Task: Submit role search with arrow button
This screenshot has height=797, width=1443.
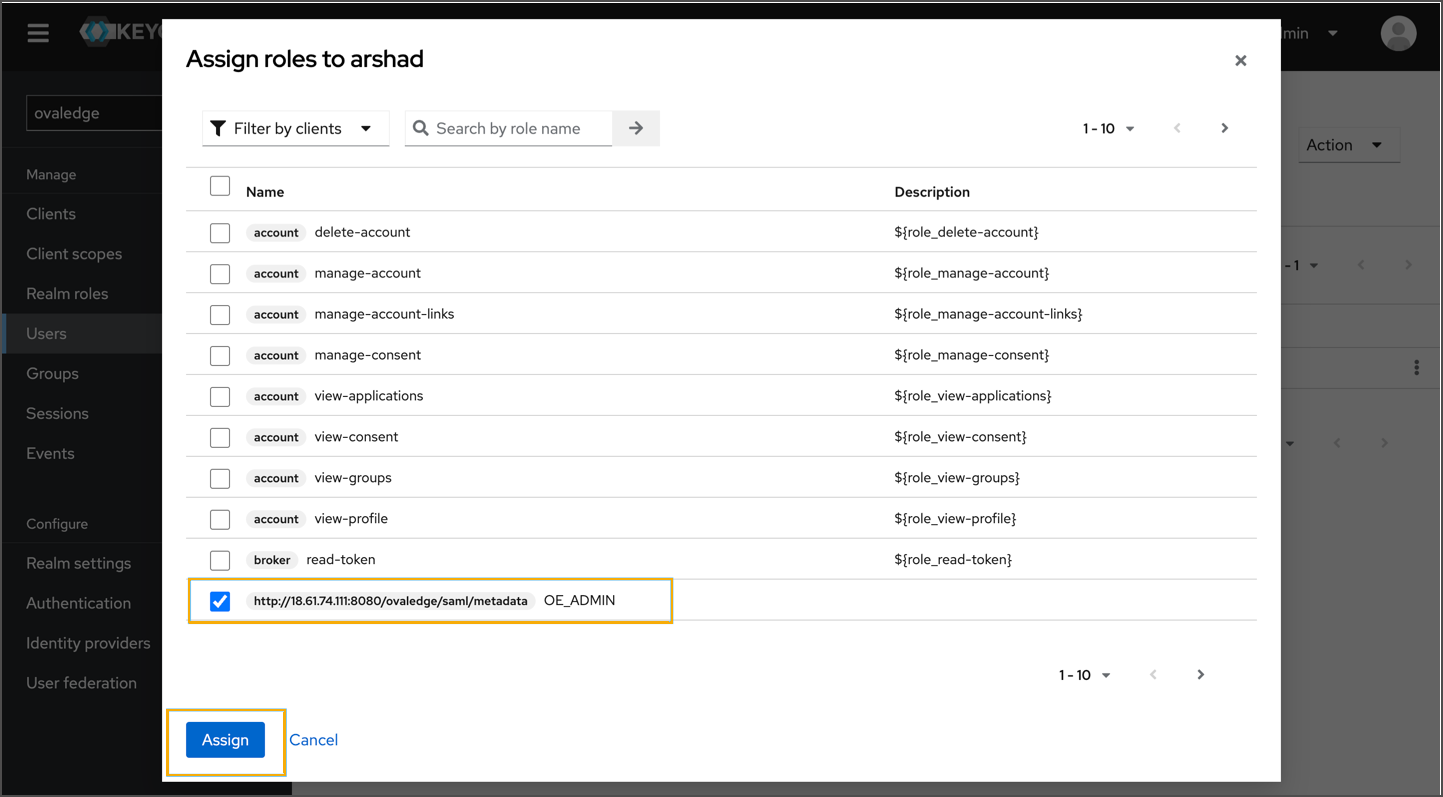Action: click(x=636, y=128)
